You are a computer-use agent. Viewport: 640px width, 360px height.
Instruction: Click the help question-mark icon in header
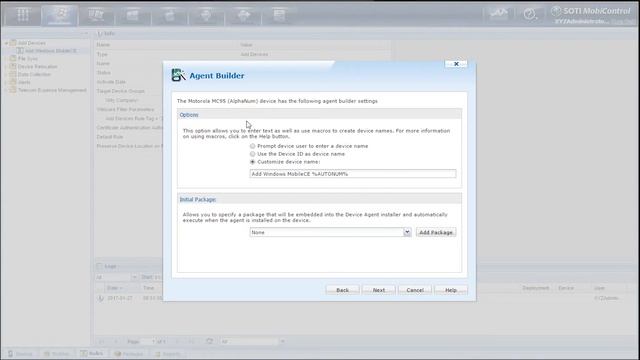(x=529, y=15)
